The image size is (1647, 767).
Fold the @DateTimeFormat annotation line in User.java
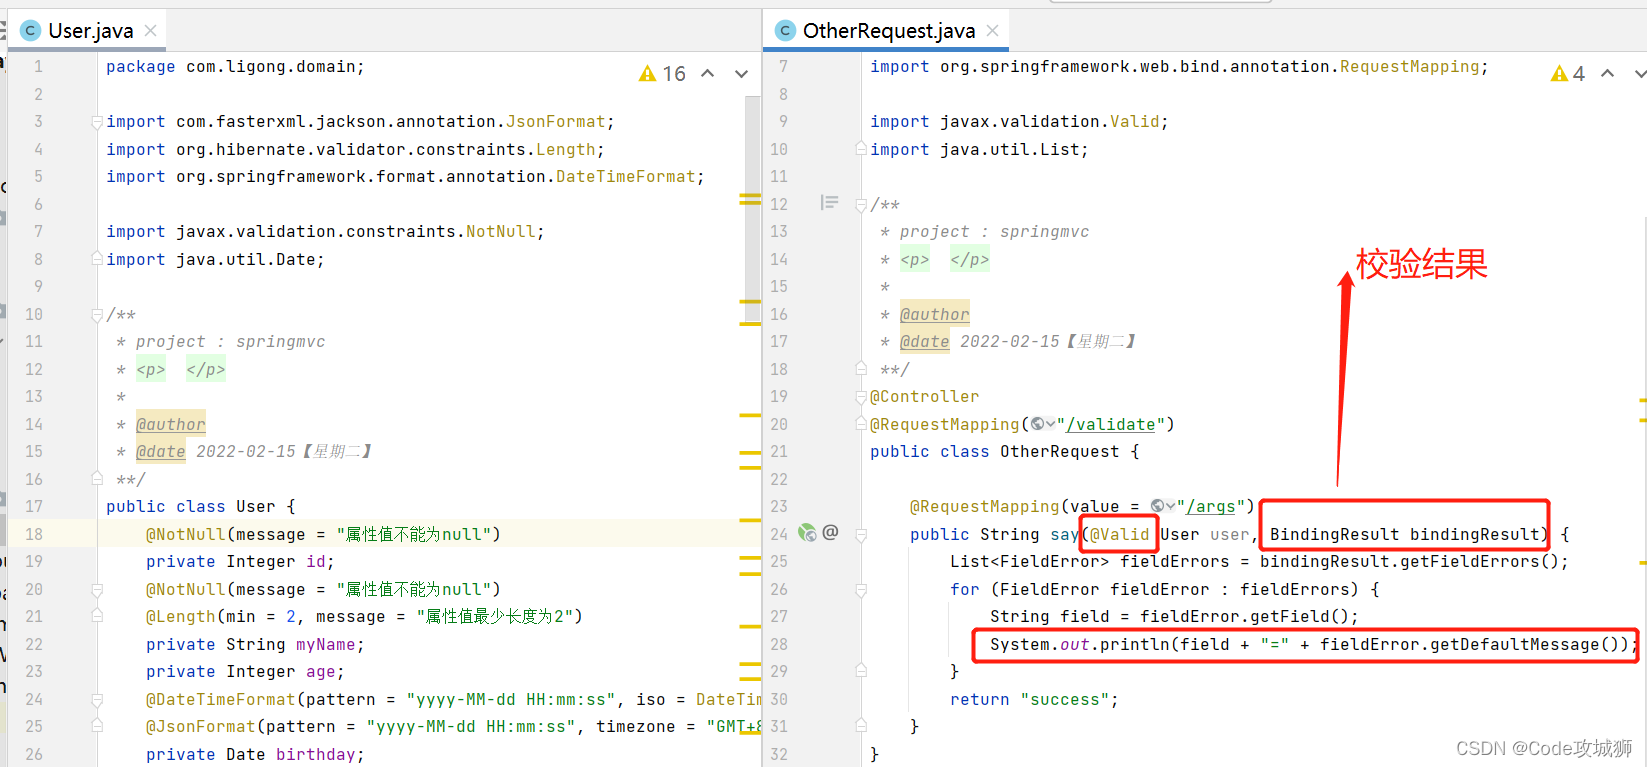coord(97,699)
